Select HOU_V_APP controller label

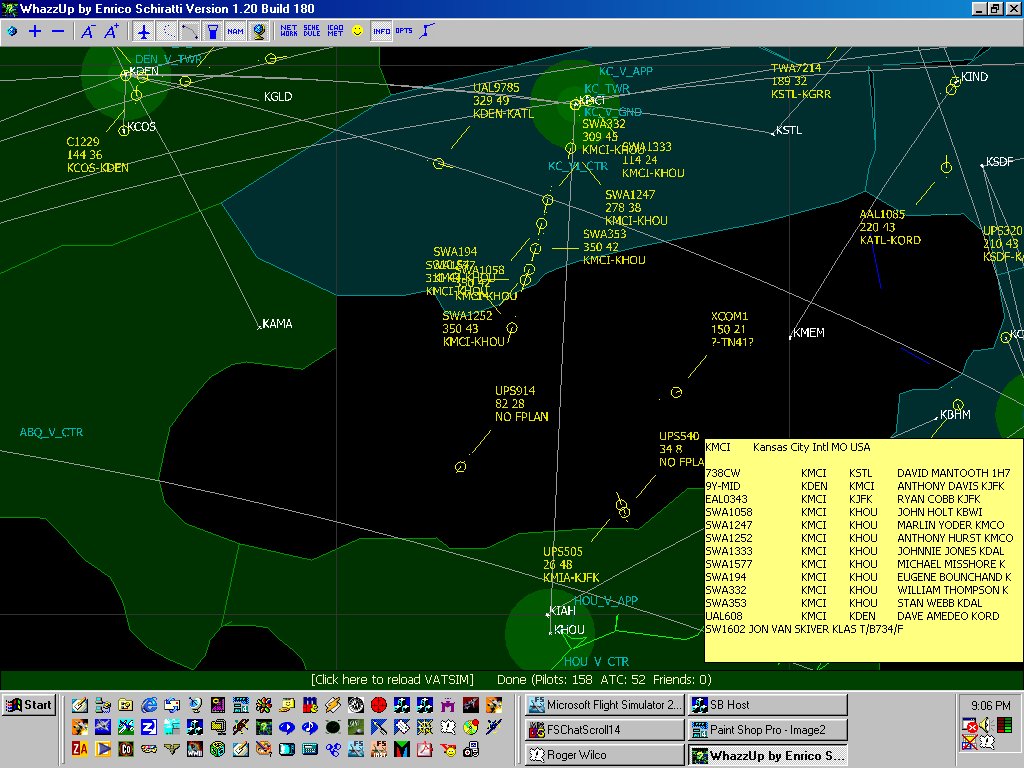(x=605, y=601)
